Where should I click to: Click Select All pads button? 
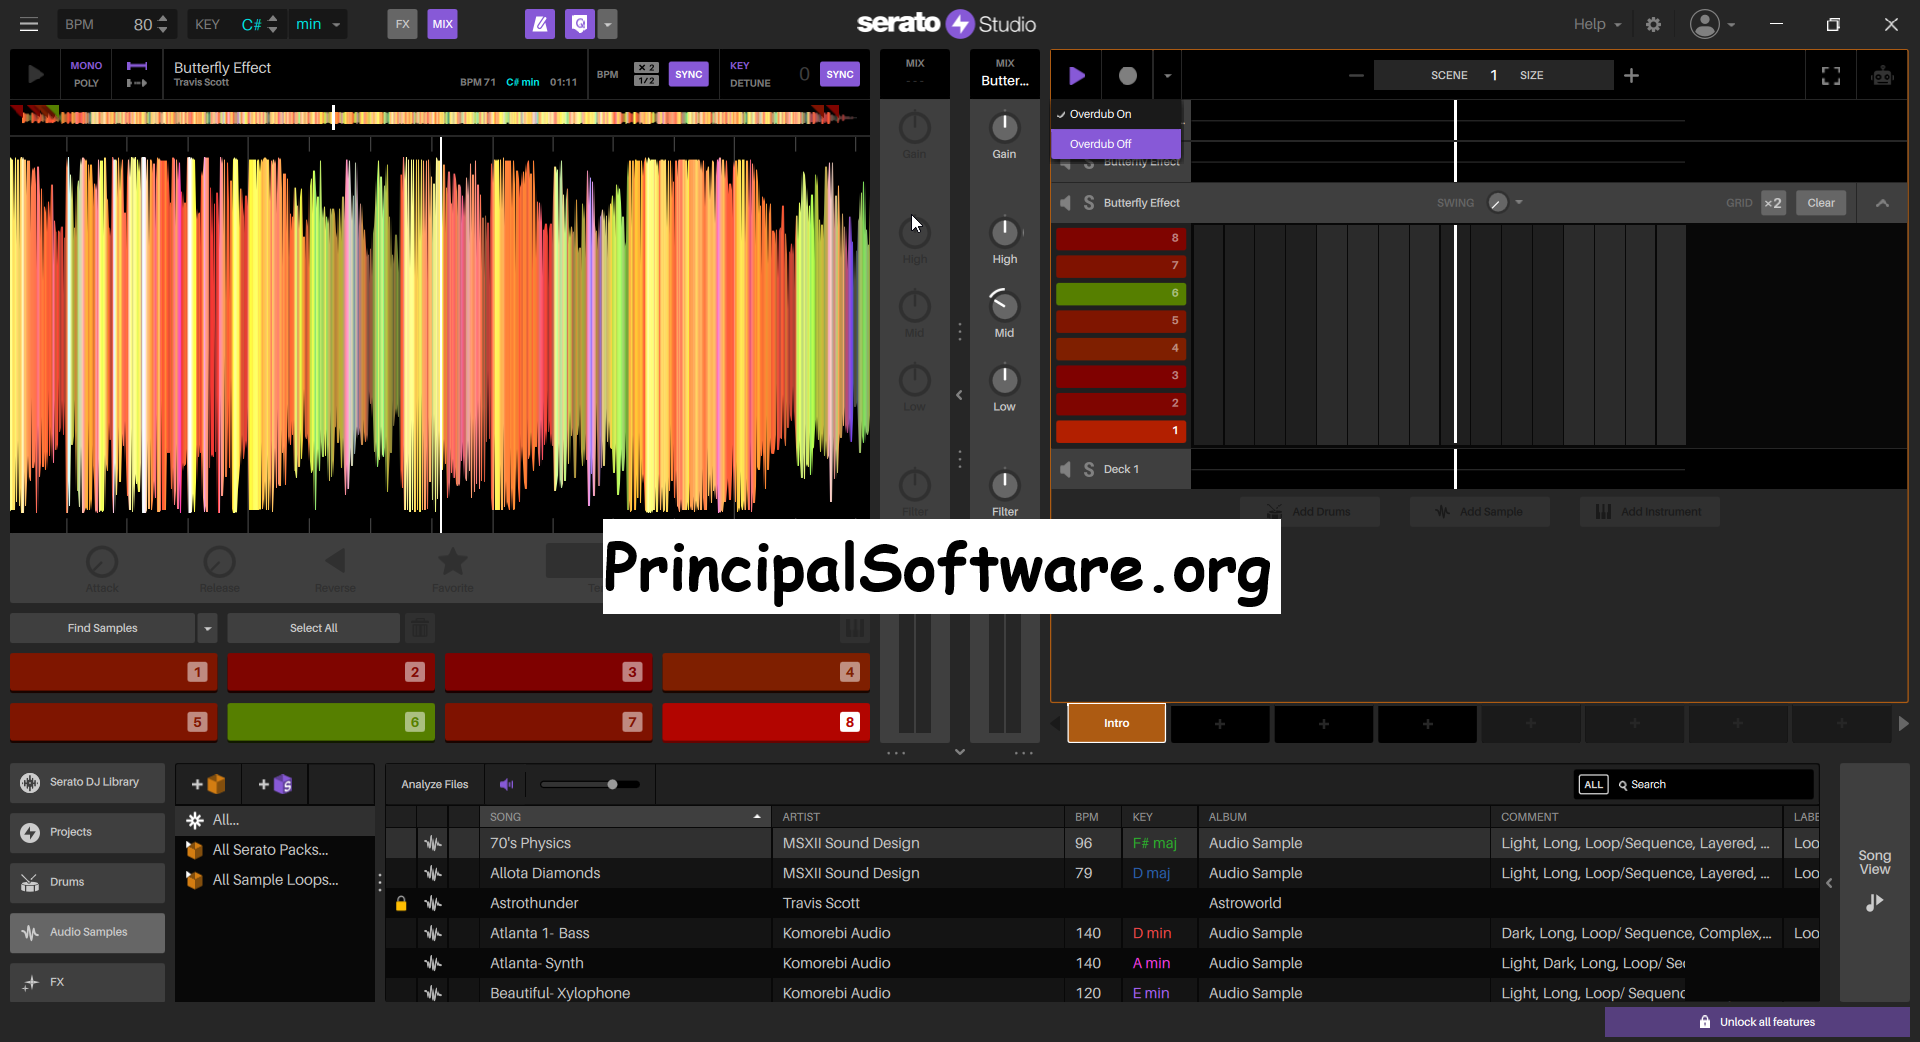pyautogui.click(x=313, y=628)
